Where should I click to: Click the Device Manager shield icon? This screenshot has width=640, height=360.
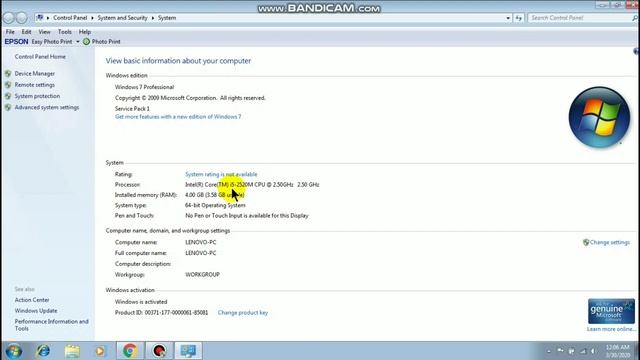(8, 73)
